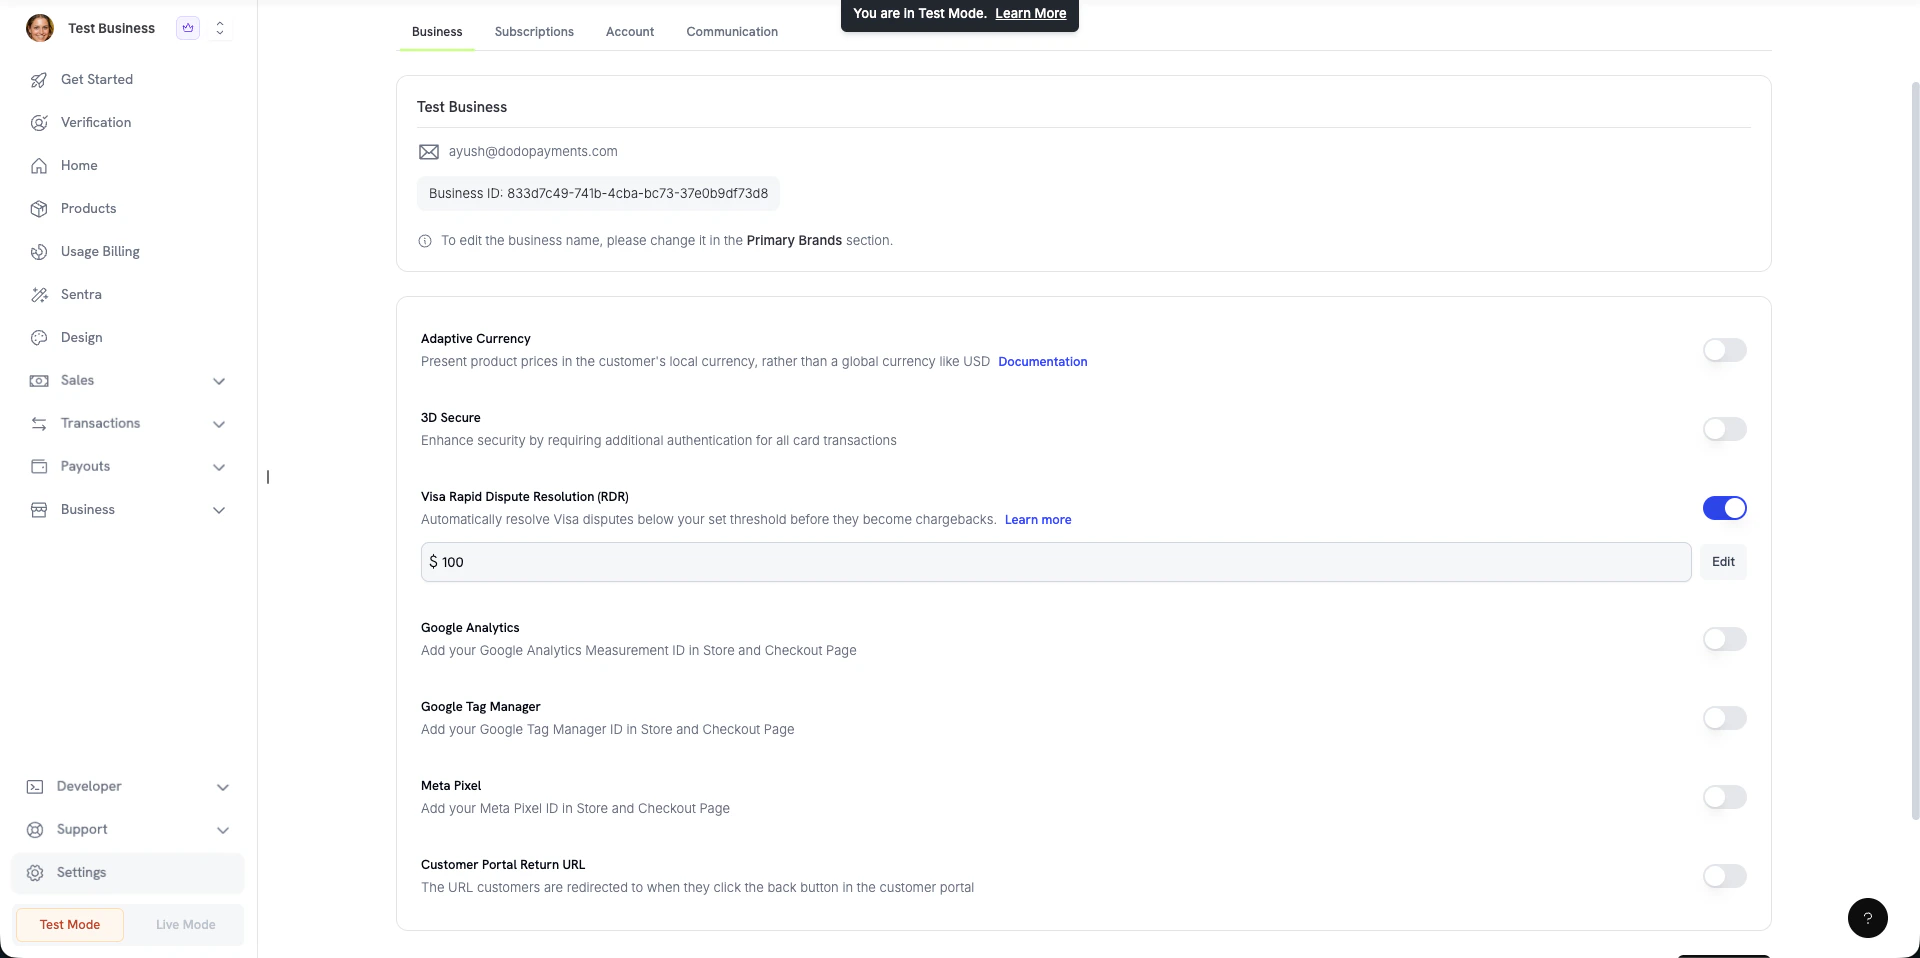
Task: Click the Verification icon in sidebar
Action: point(39,123)
